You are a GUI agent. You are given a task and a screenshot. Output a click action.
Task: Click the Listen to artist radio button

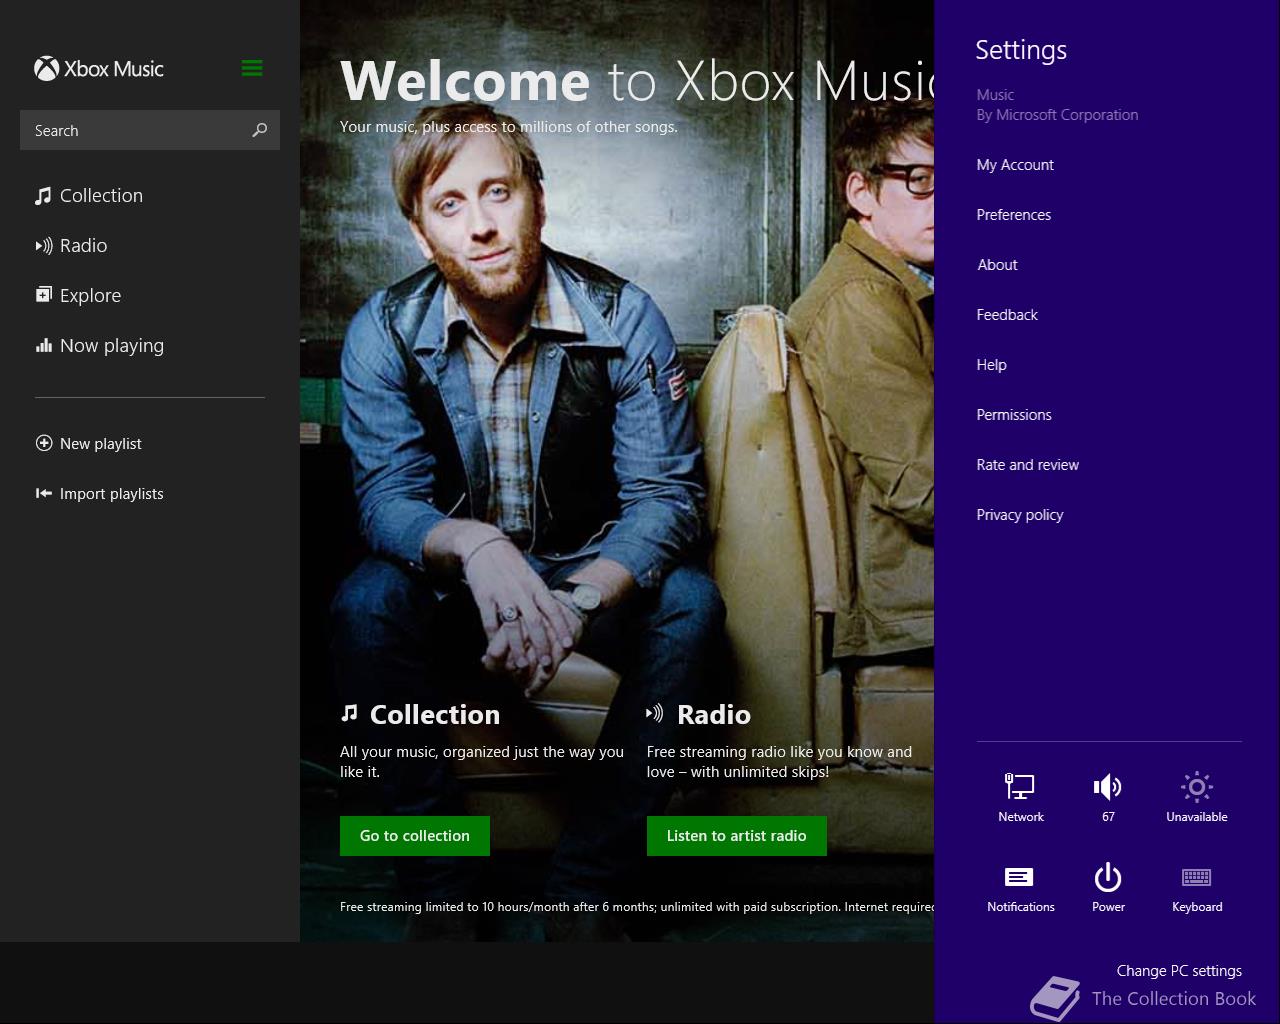click(737, 836)
